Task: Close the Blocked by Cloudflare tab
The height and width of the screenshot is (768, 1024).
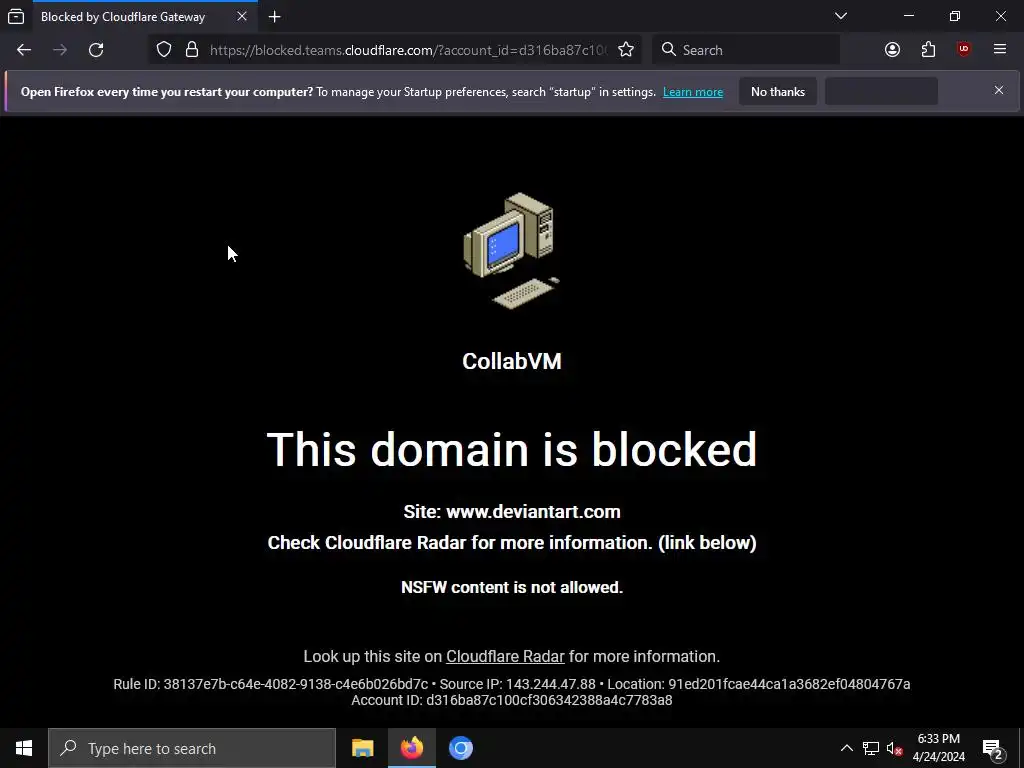Action: (x=242, y=16)
